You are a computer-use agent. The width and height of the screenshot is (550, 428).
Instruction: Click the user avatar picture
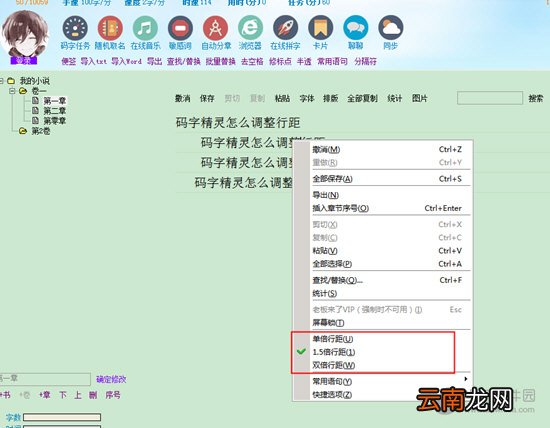(25, 34)
